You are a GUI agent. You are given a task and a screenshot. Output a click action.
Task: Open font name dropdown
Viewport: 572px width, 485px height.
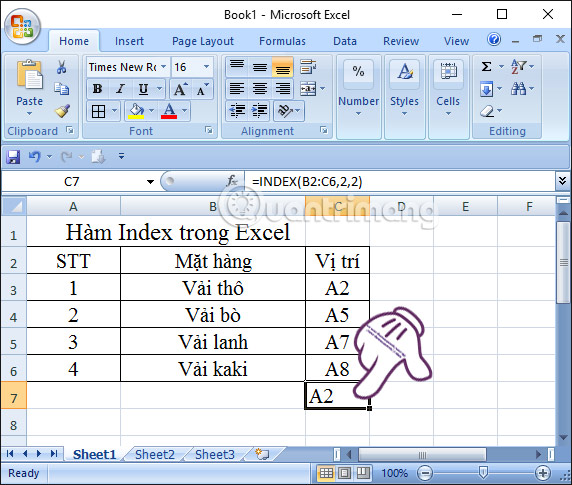pyautogui.click(x=164, y=66)
